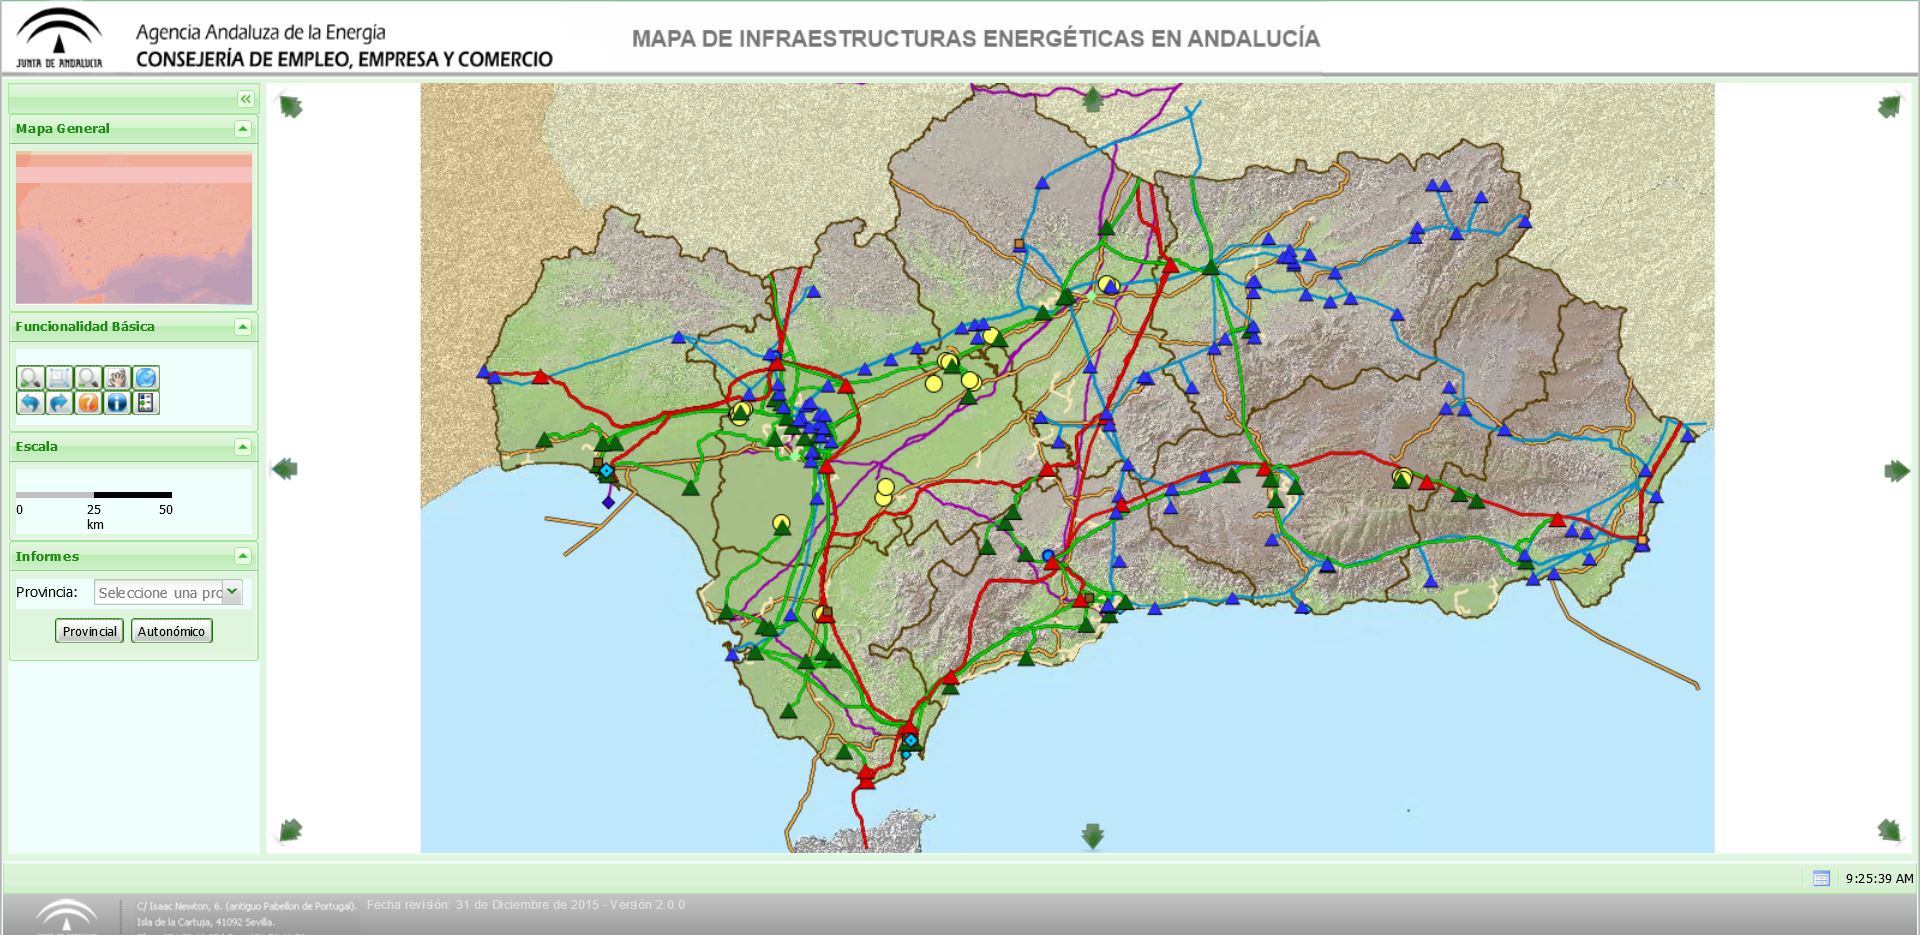
Task: Click the Junta de Andalucía header logo
Action: (x=59, y=38)
